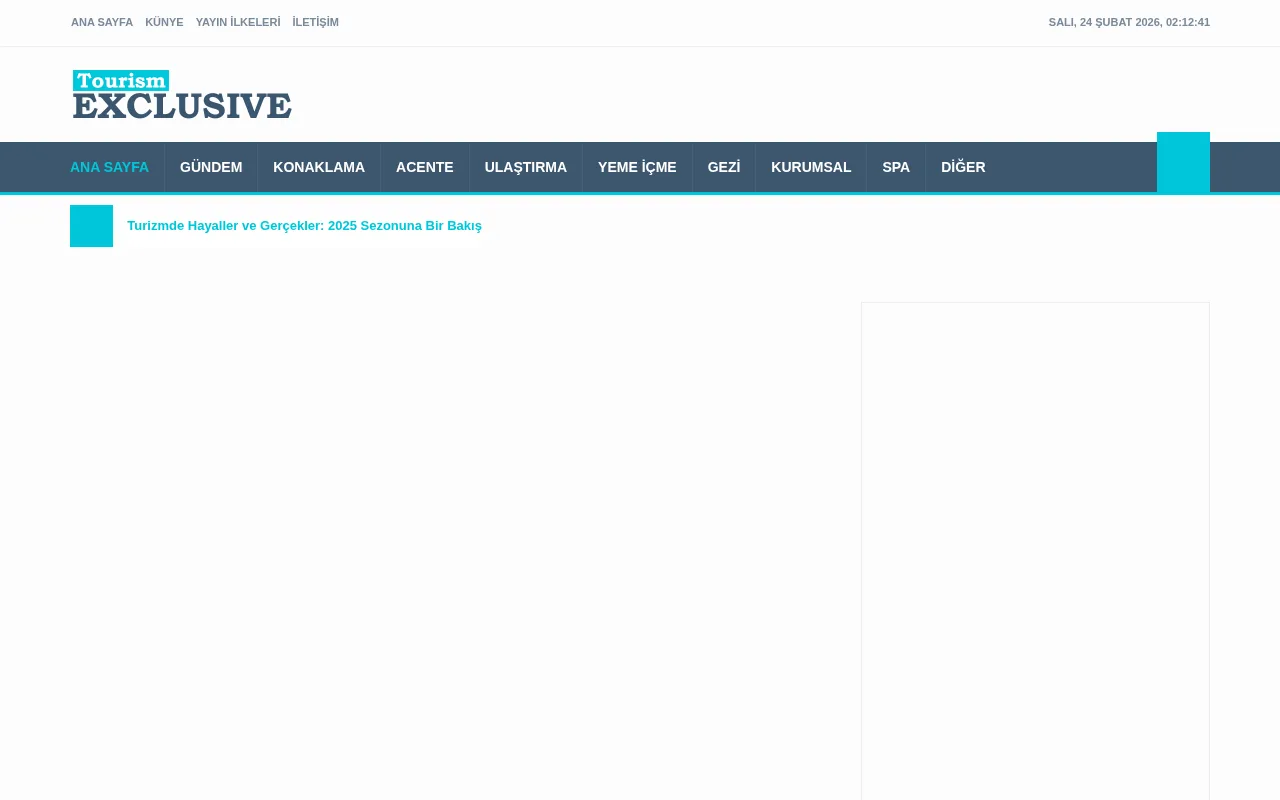The image size is (1280, 800).
Task: Open the YEME İÇME category
Action: (x=637, y=167)
